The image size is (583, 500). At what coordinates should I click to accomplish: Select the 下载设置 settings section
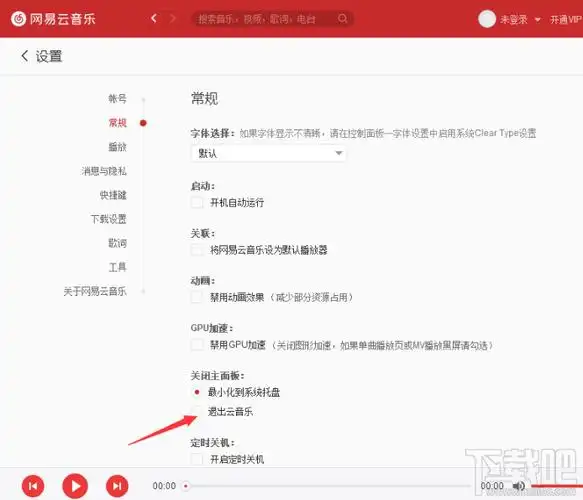pos(109,219)
